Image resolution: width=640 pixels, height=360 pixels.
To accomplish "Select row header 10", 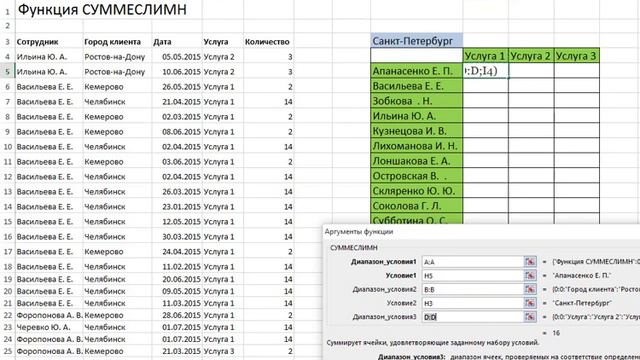I will pyautogui.click(x=7, y=147).
